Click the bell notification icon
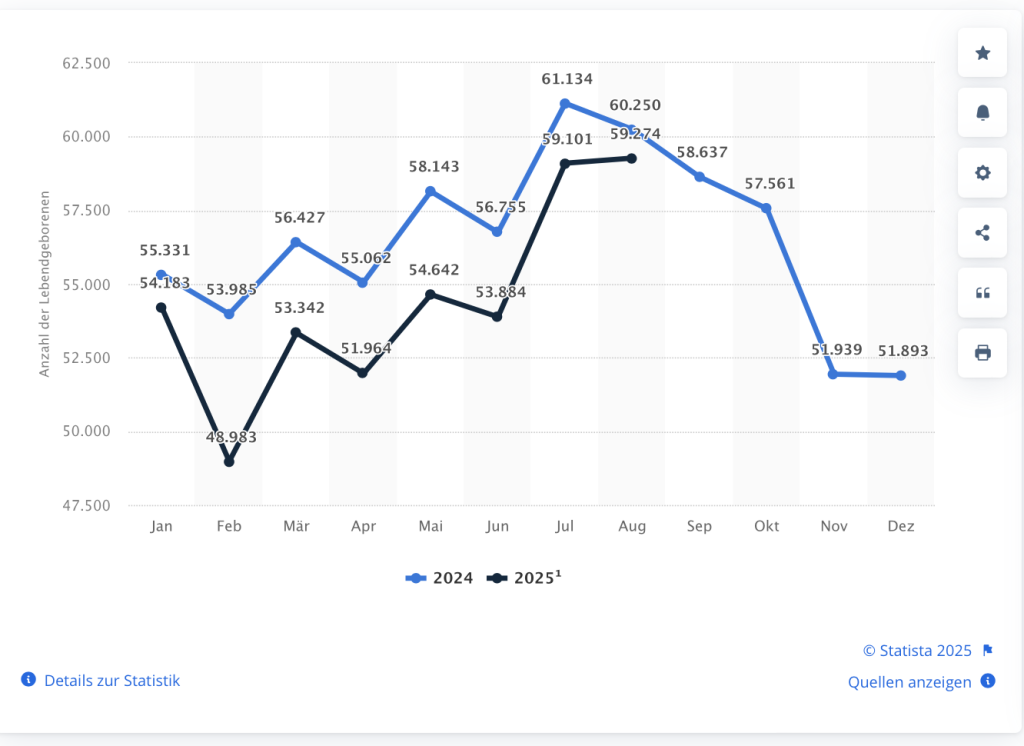This screenshot has height=746, width=1024. (x=982, y=113)
